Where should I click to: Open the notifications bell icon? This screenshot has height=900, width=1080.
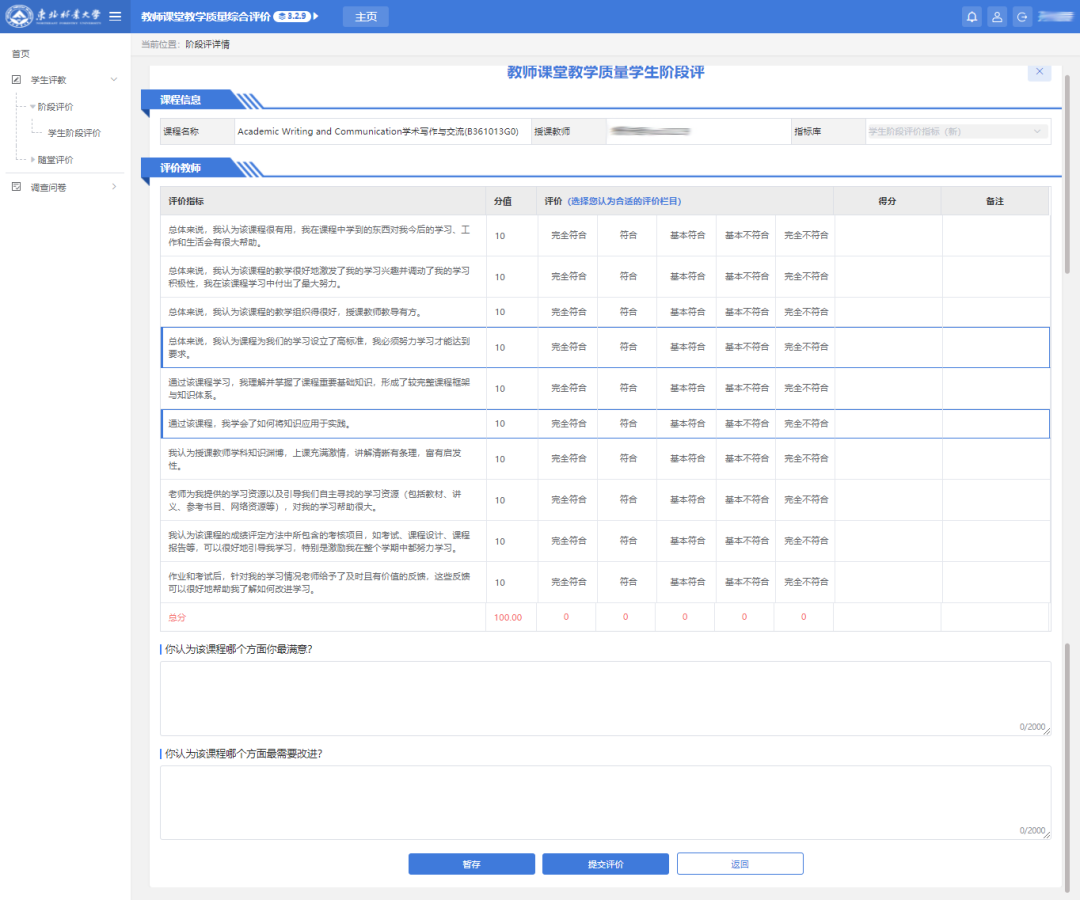[x=971, y=17]
